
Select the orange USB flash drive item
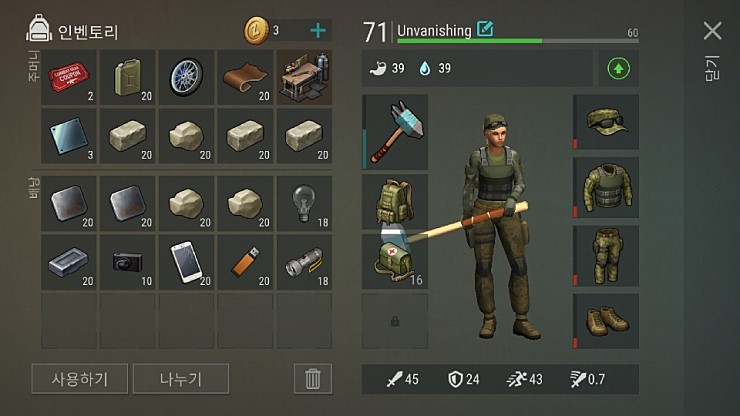pyautogui.click(x=245, y=262)
